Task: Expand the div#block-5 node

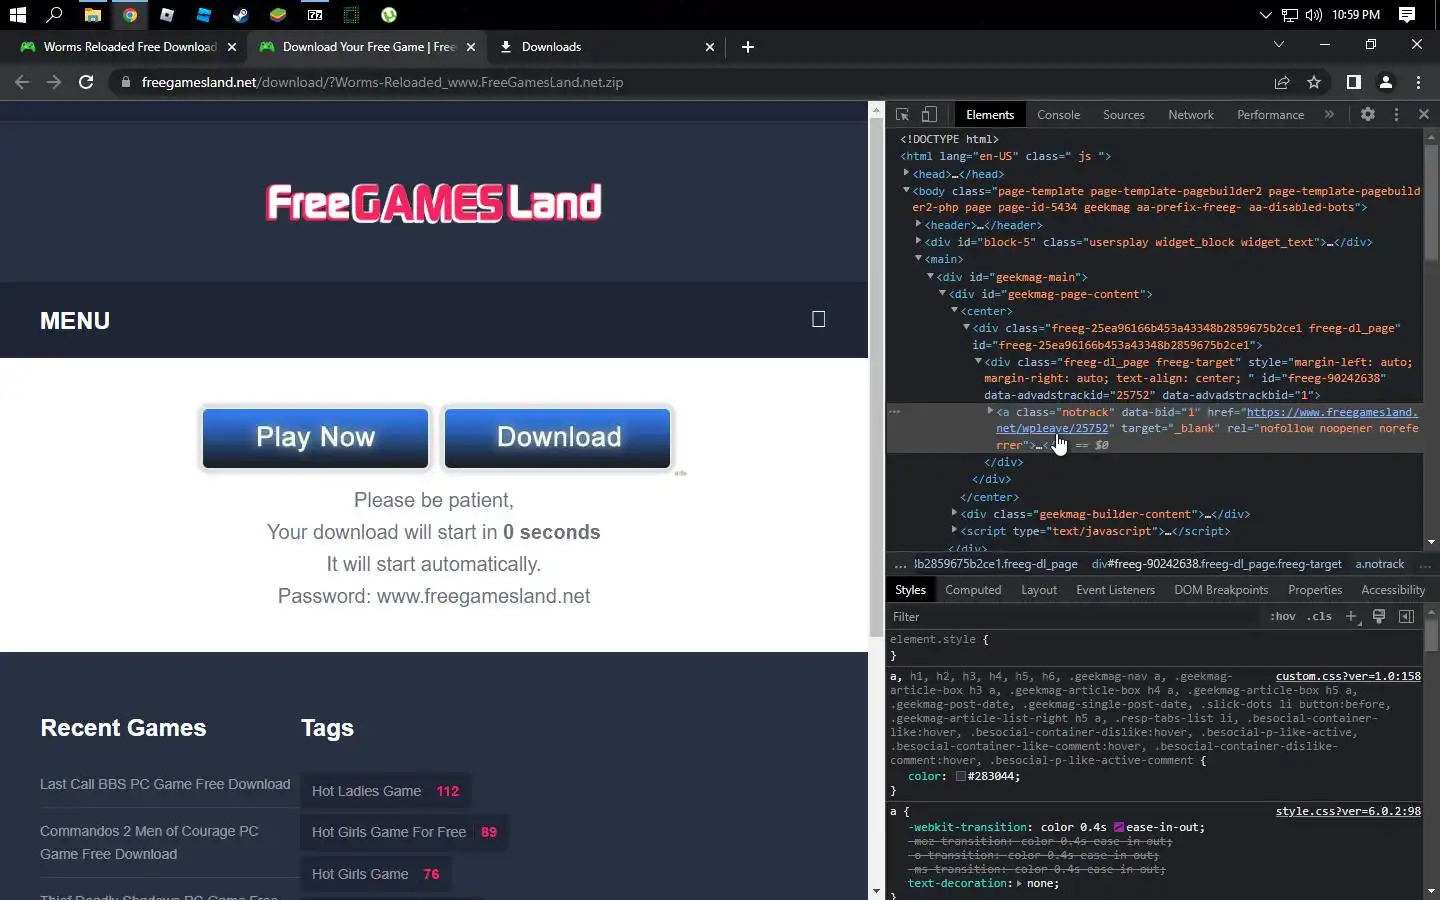Action: pos(918,241)
